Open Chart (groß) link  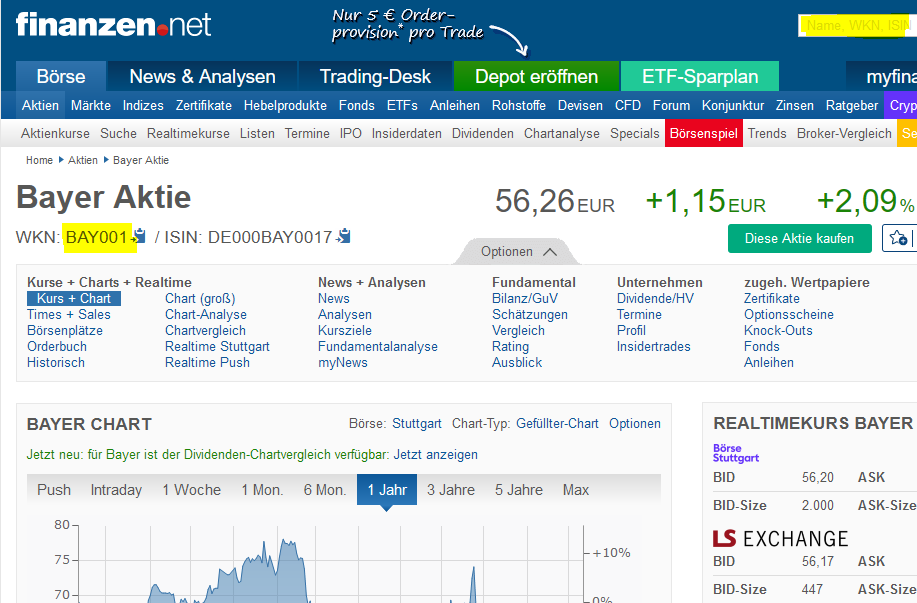[x=200, y=298]
